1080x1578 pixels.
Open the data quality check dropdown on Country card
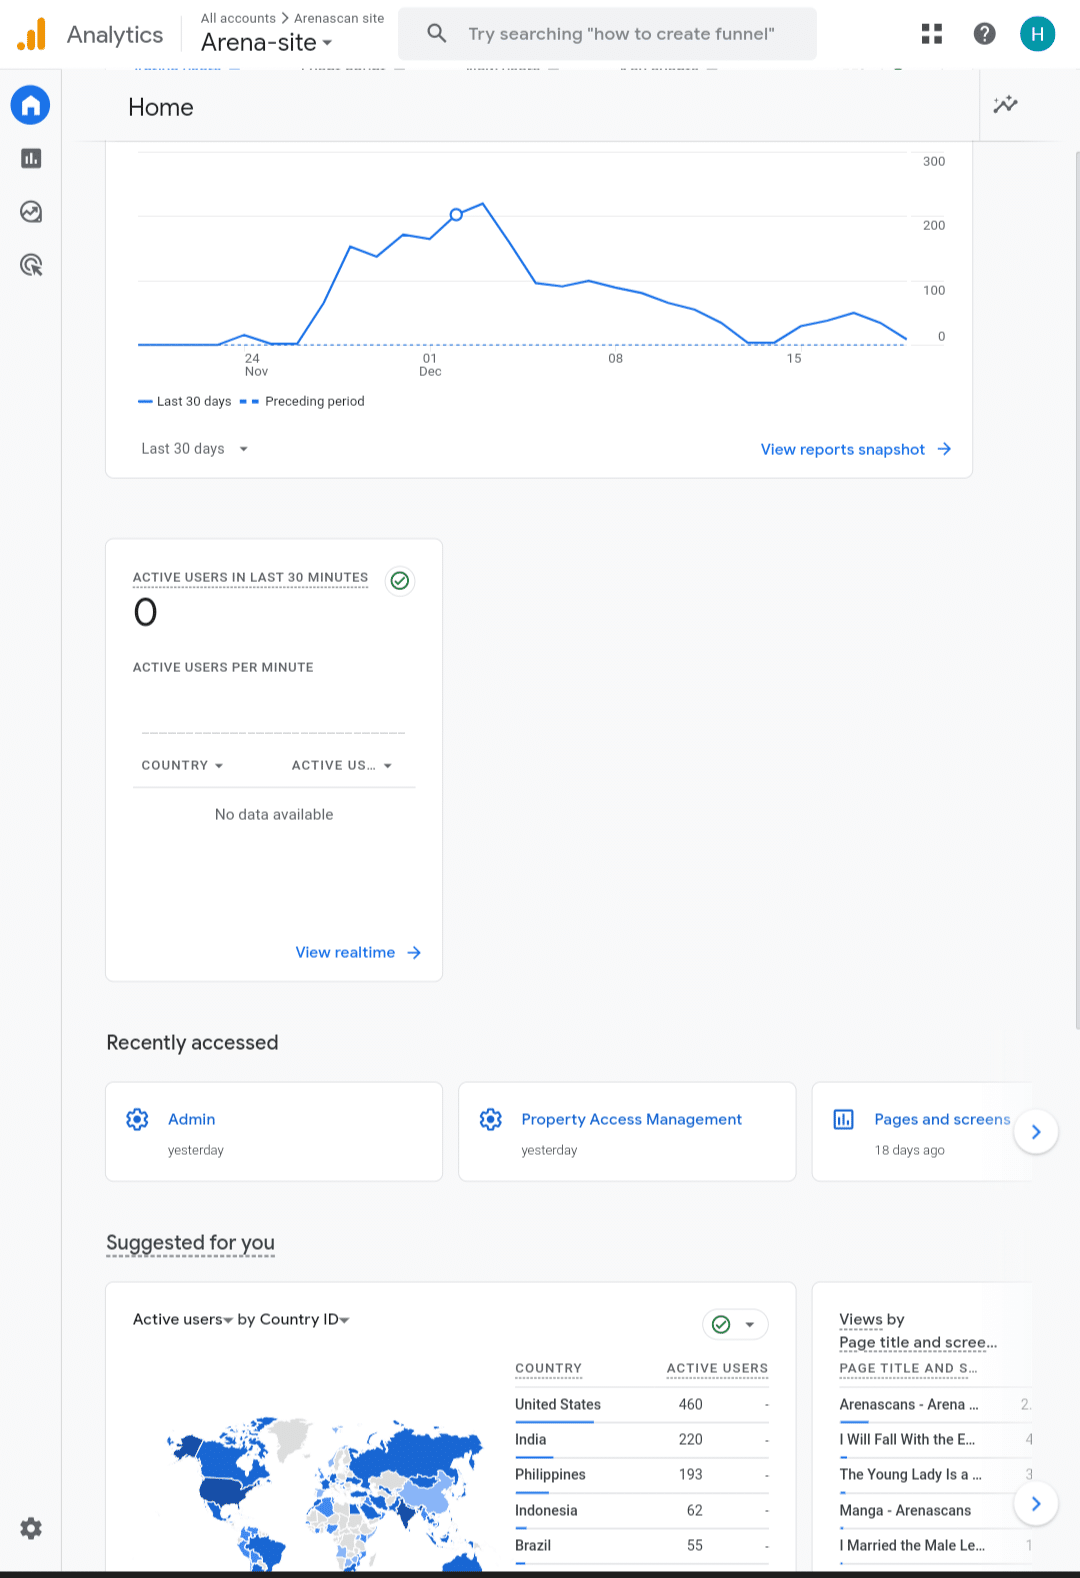coord(735,1324)
